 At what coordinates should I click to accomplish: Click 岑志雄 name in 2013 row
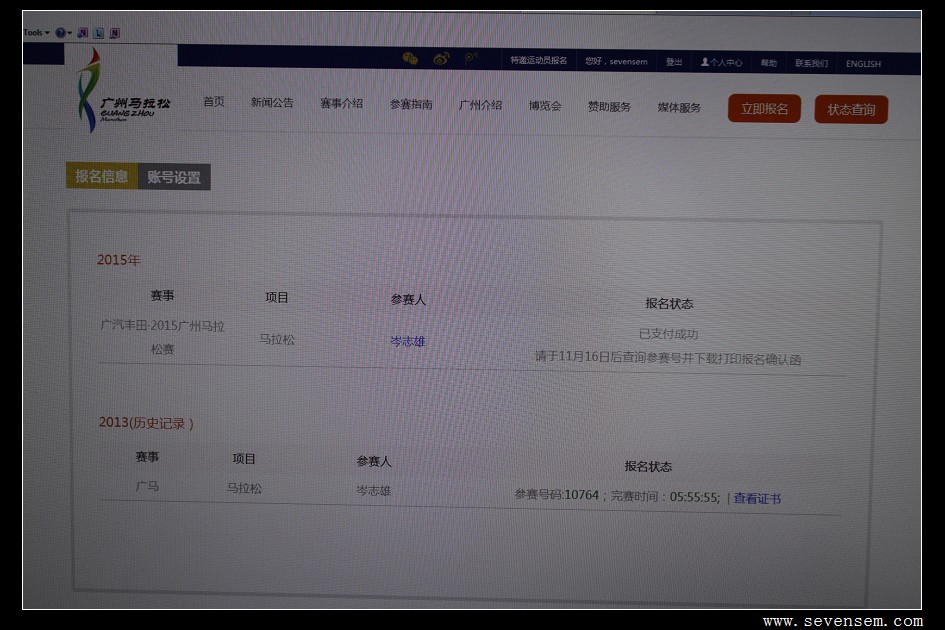374,491
